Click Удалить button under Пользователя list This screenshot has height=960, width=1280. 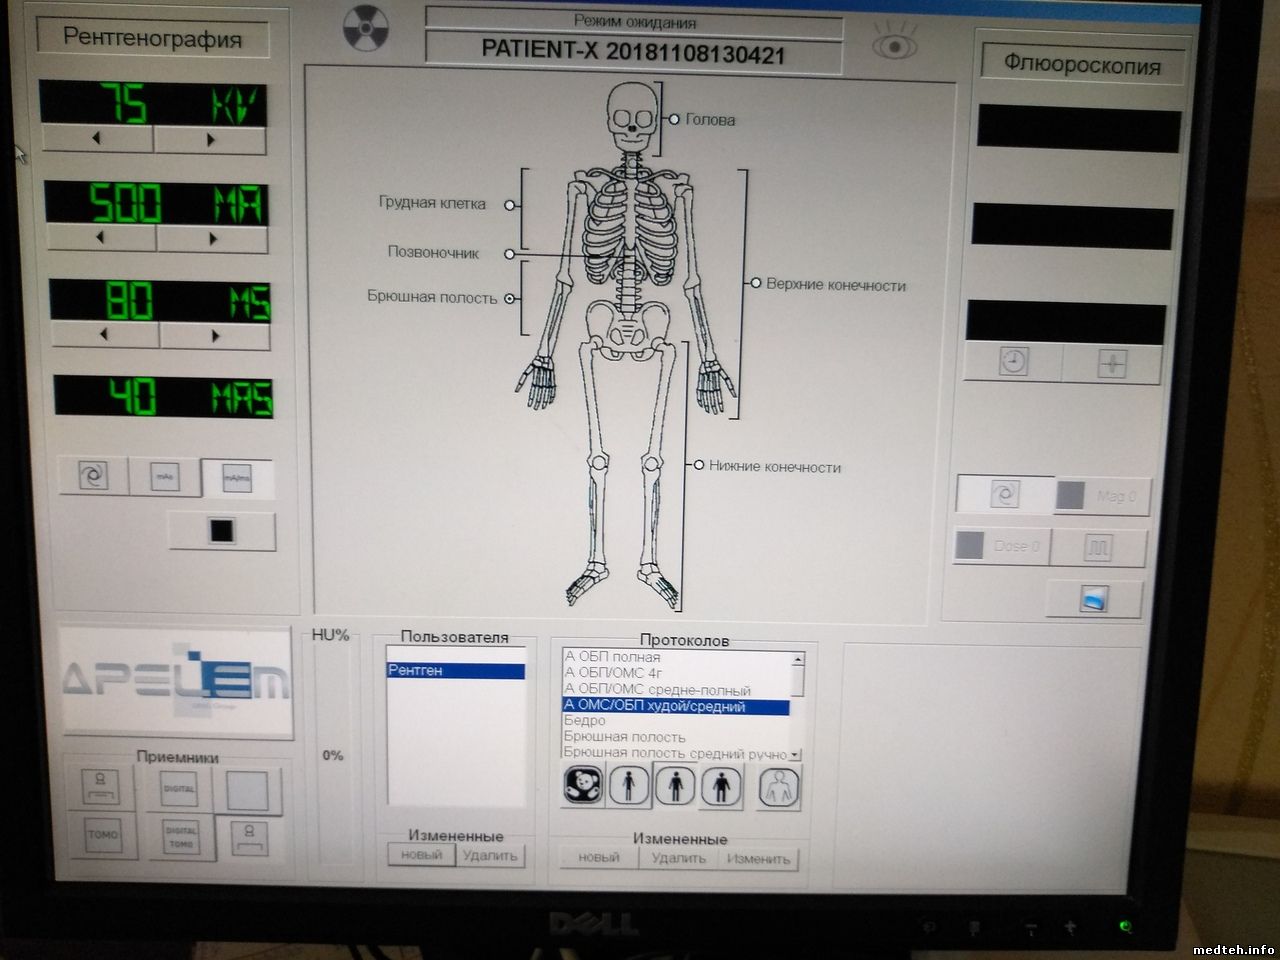[x=490, y=855]
